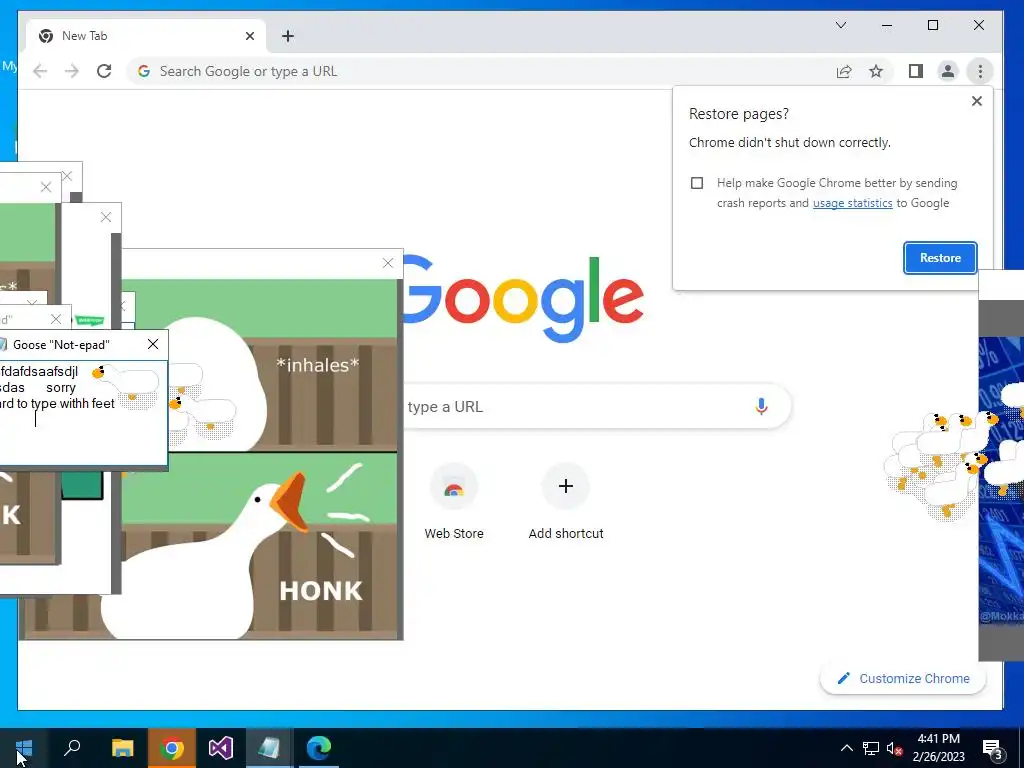Open the Chrome profile menu
The height and width of the screenshot is (768, 1024).
[x=948, y=71]
